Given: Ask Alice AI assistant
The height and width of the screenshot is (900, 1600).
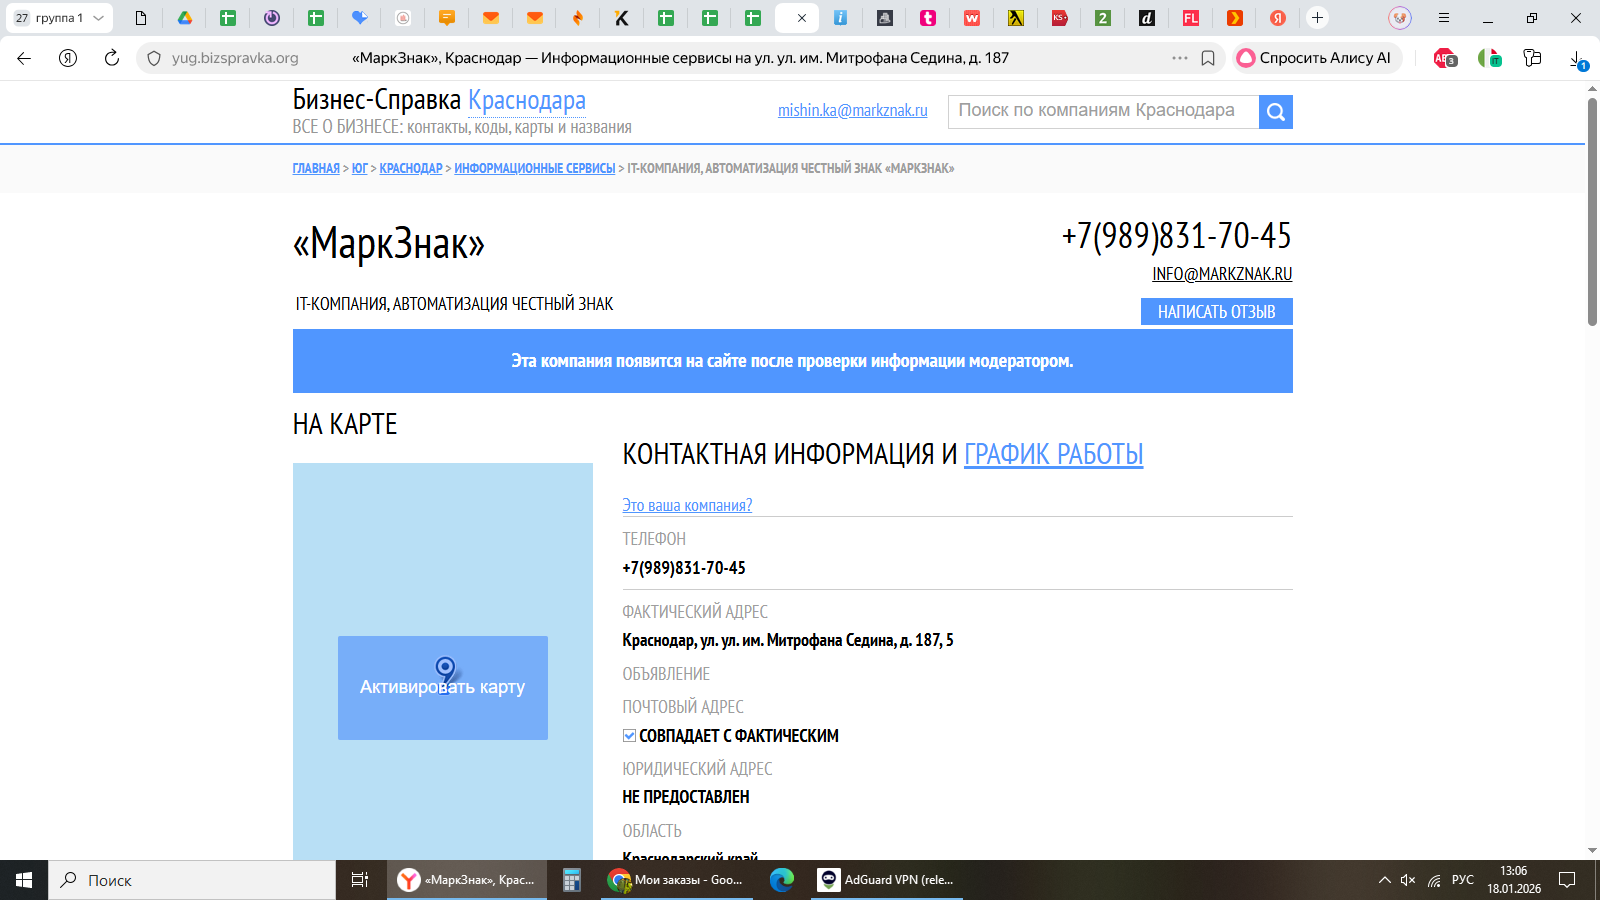Looking at the screenshot, I should pyautogui.click(x=1315, y=58).
